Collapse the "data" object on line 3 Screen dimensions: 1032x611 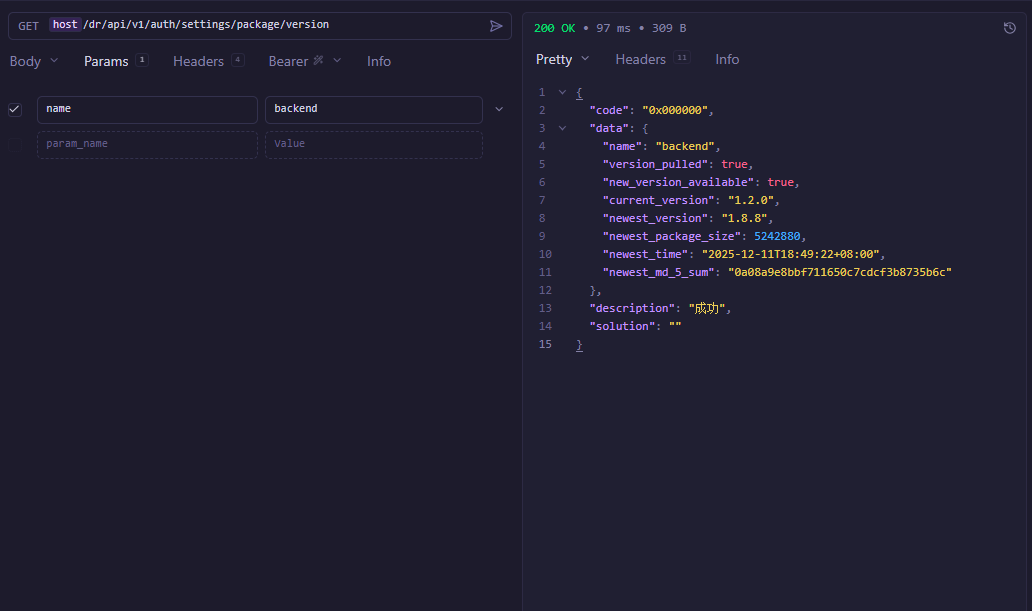click(562, 128)
